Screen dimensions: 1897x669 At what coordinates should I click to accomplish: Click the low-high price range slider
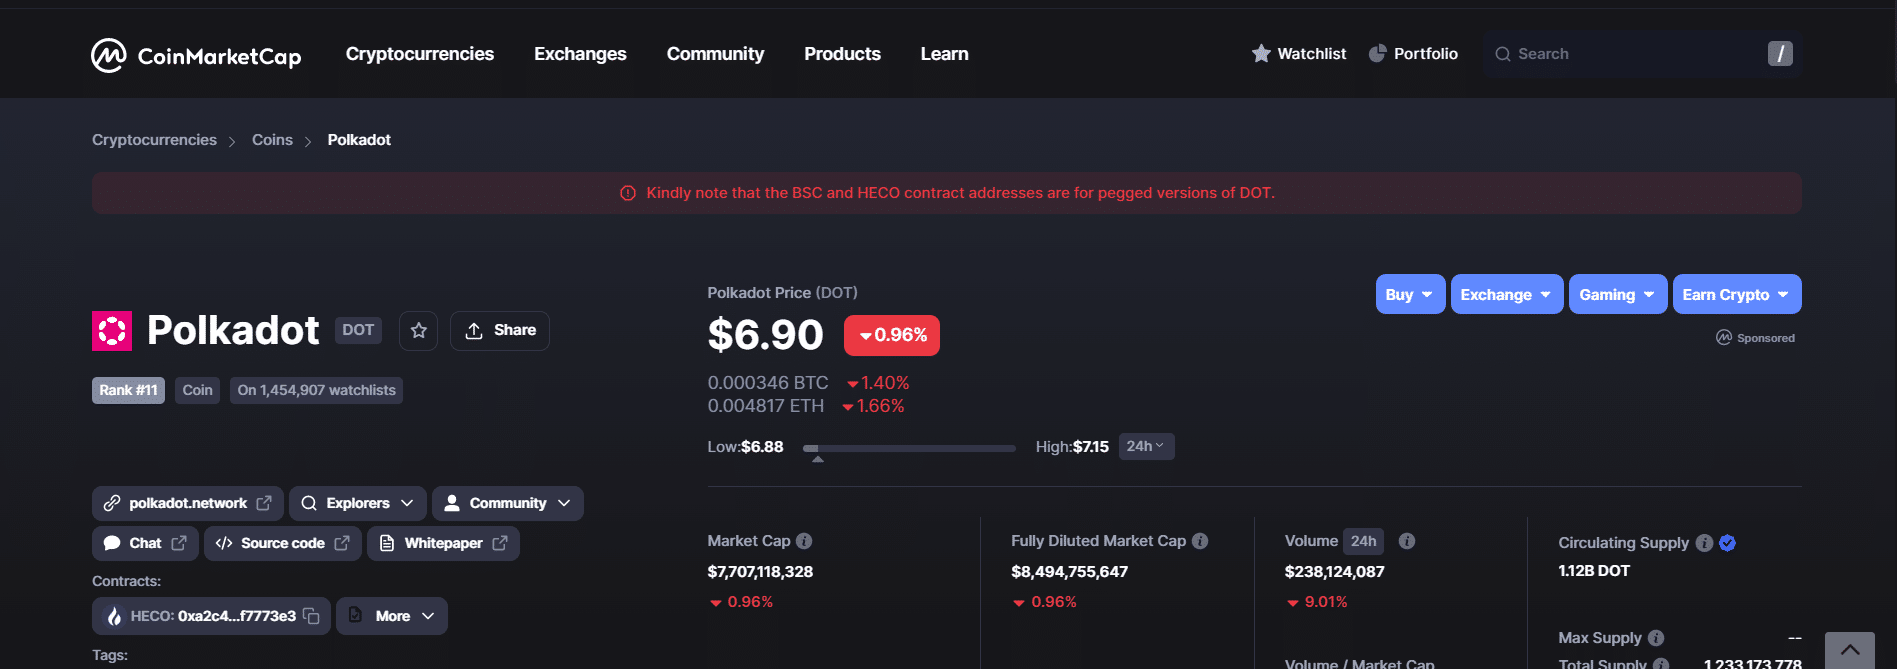pyautogui.click(x=909, y=448)
